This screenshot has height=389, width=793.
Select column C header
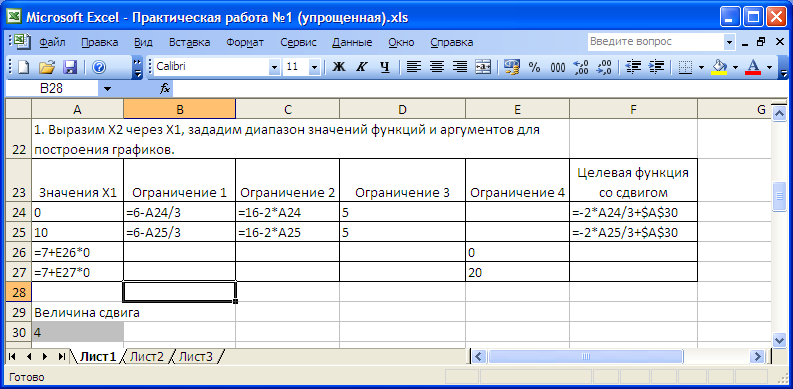287,109
